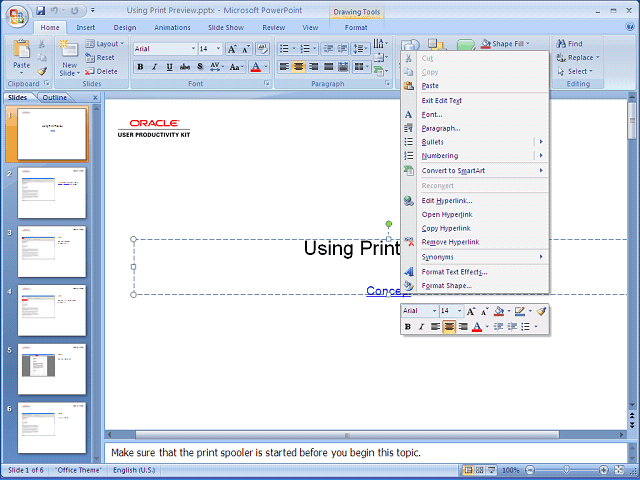Click Grow Font button in ribbon
Viewport: 640px width, 480px height.
click(231, 49)
